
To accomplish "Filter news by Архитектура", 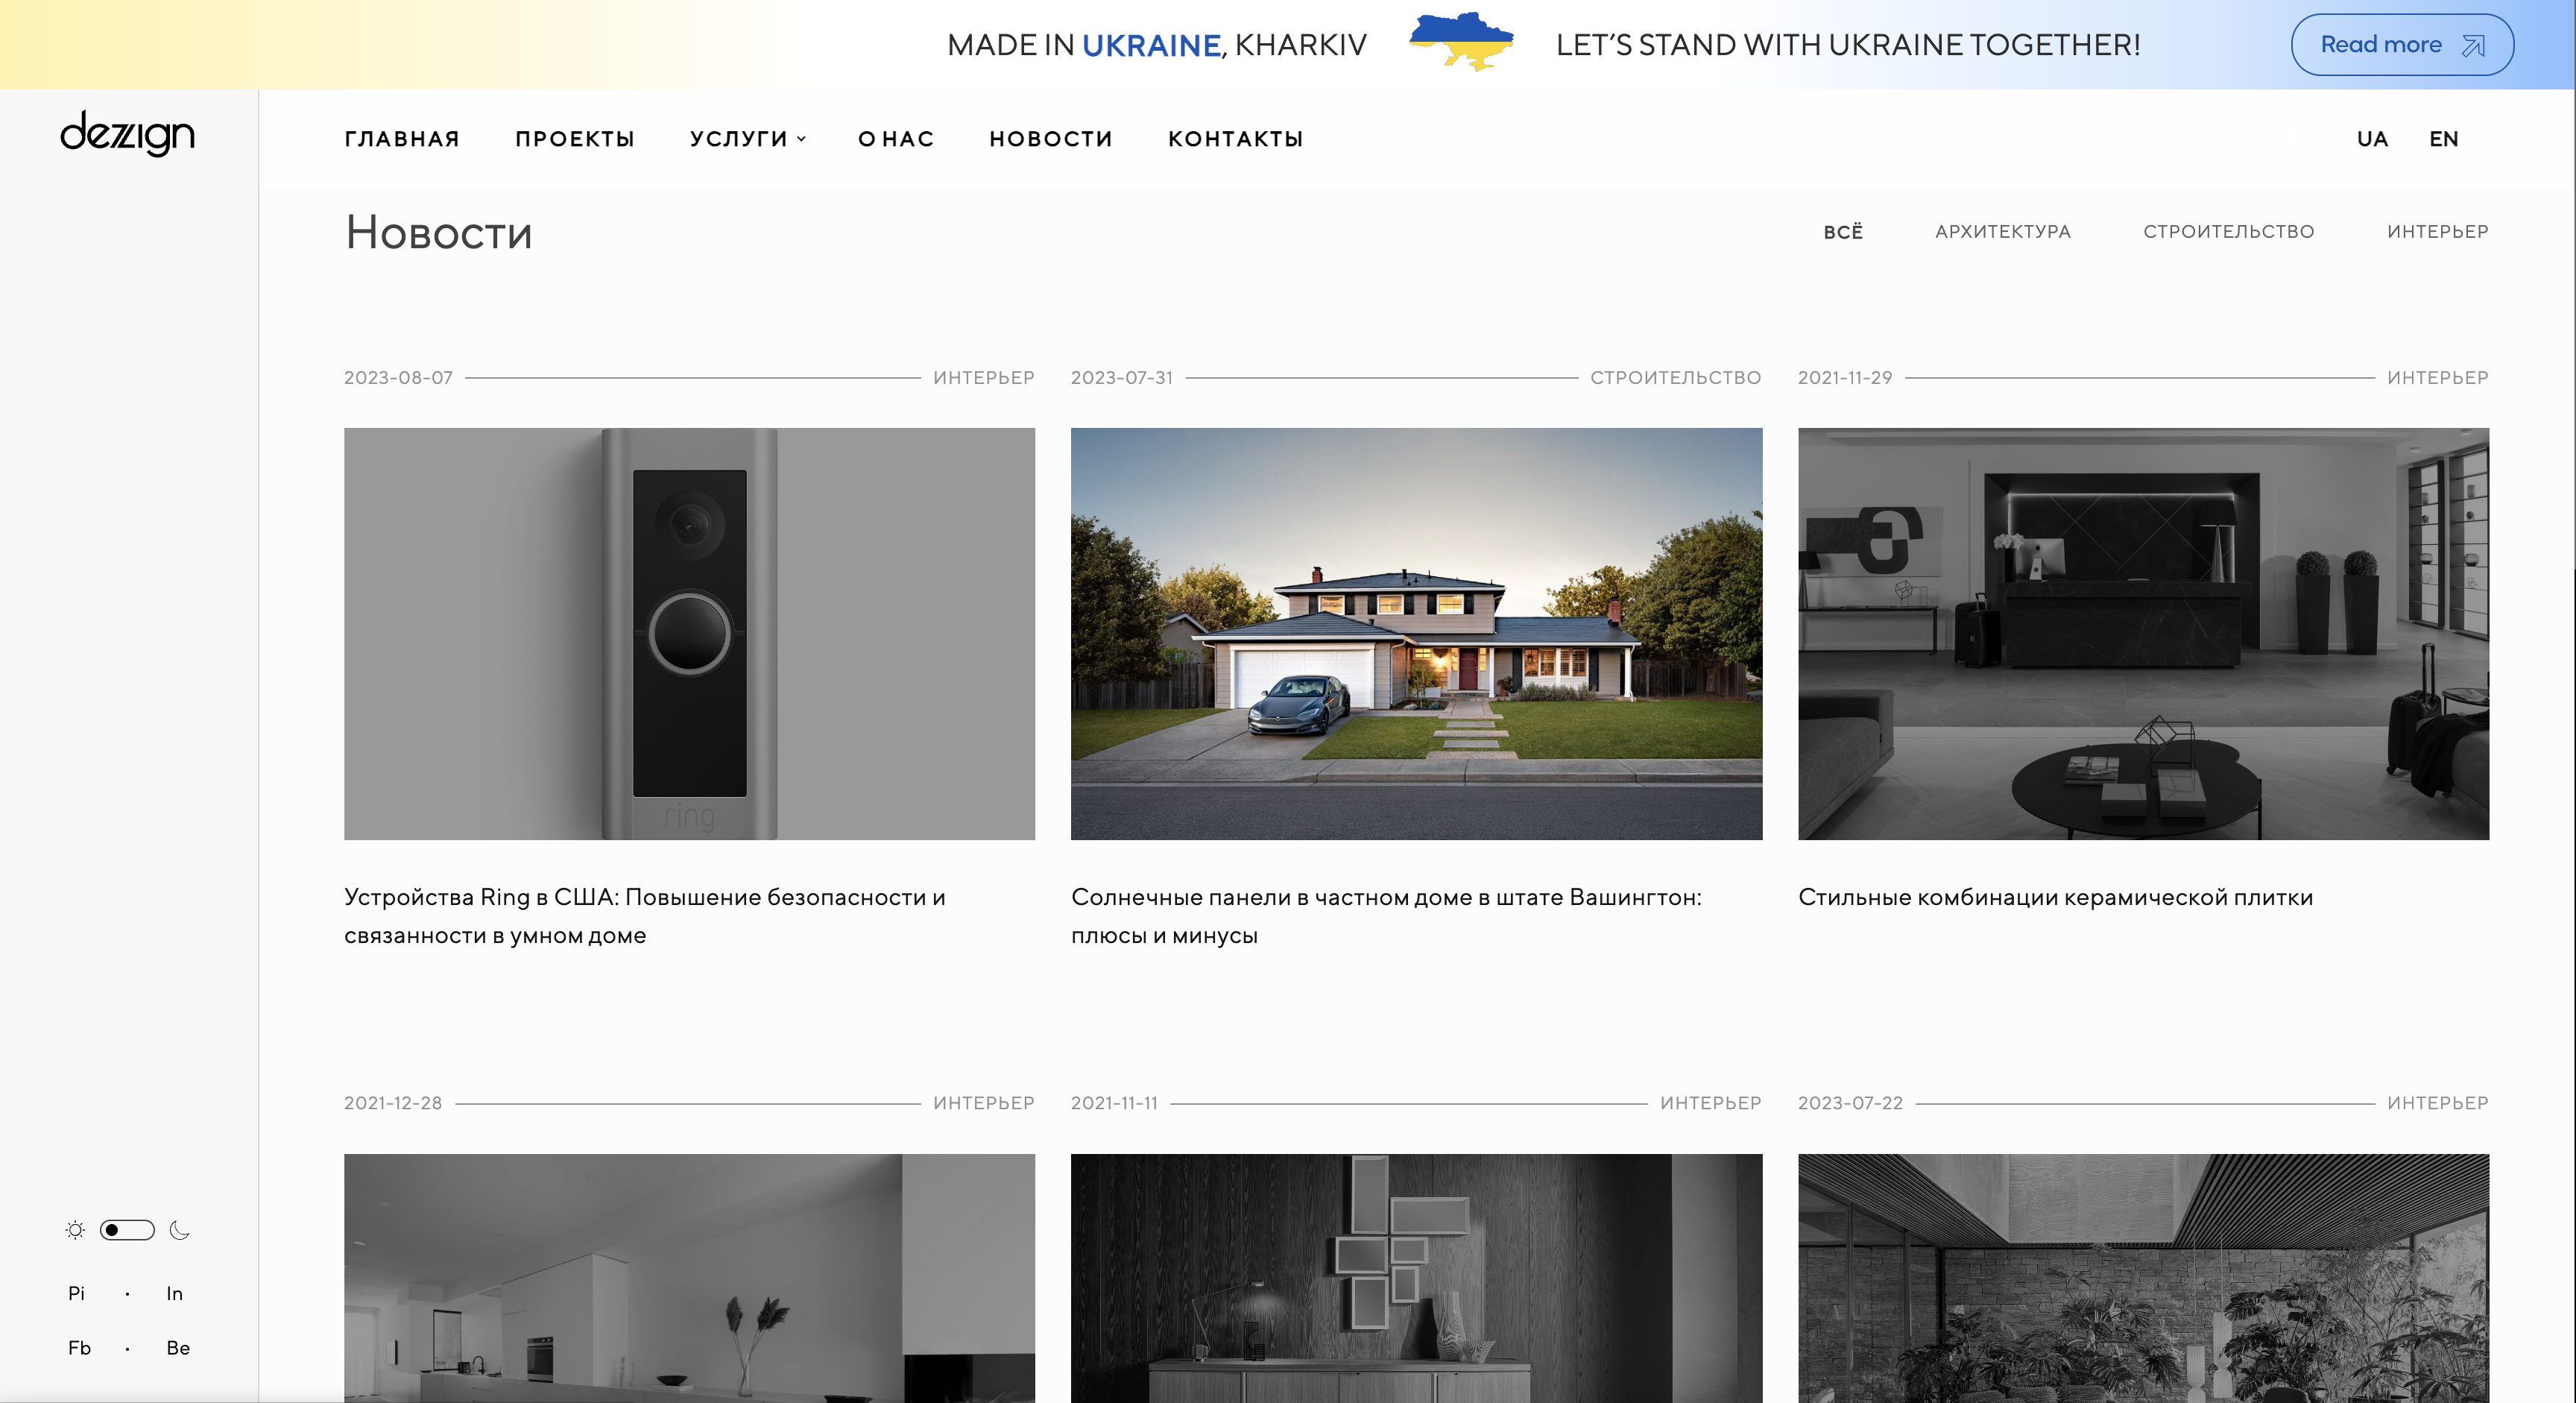I will (x=2002, y=232).
